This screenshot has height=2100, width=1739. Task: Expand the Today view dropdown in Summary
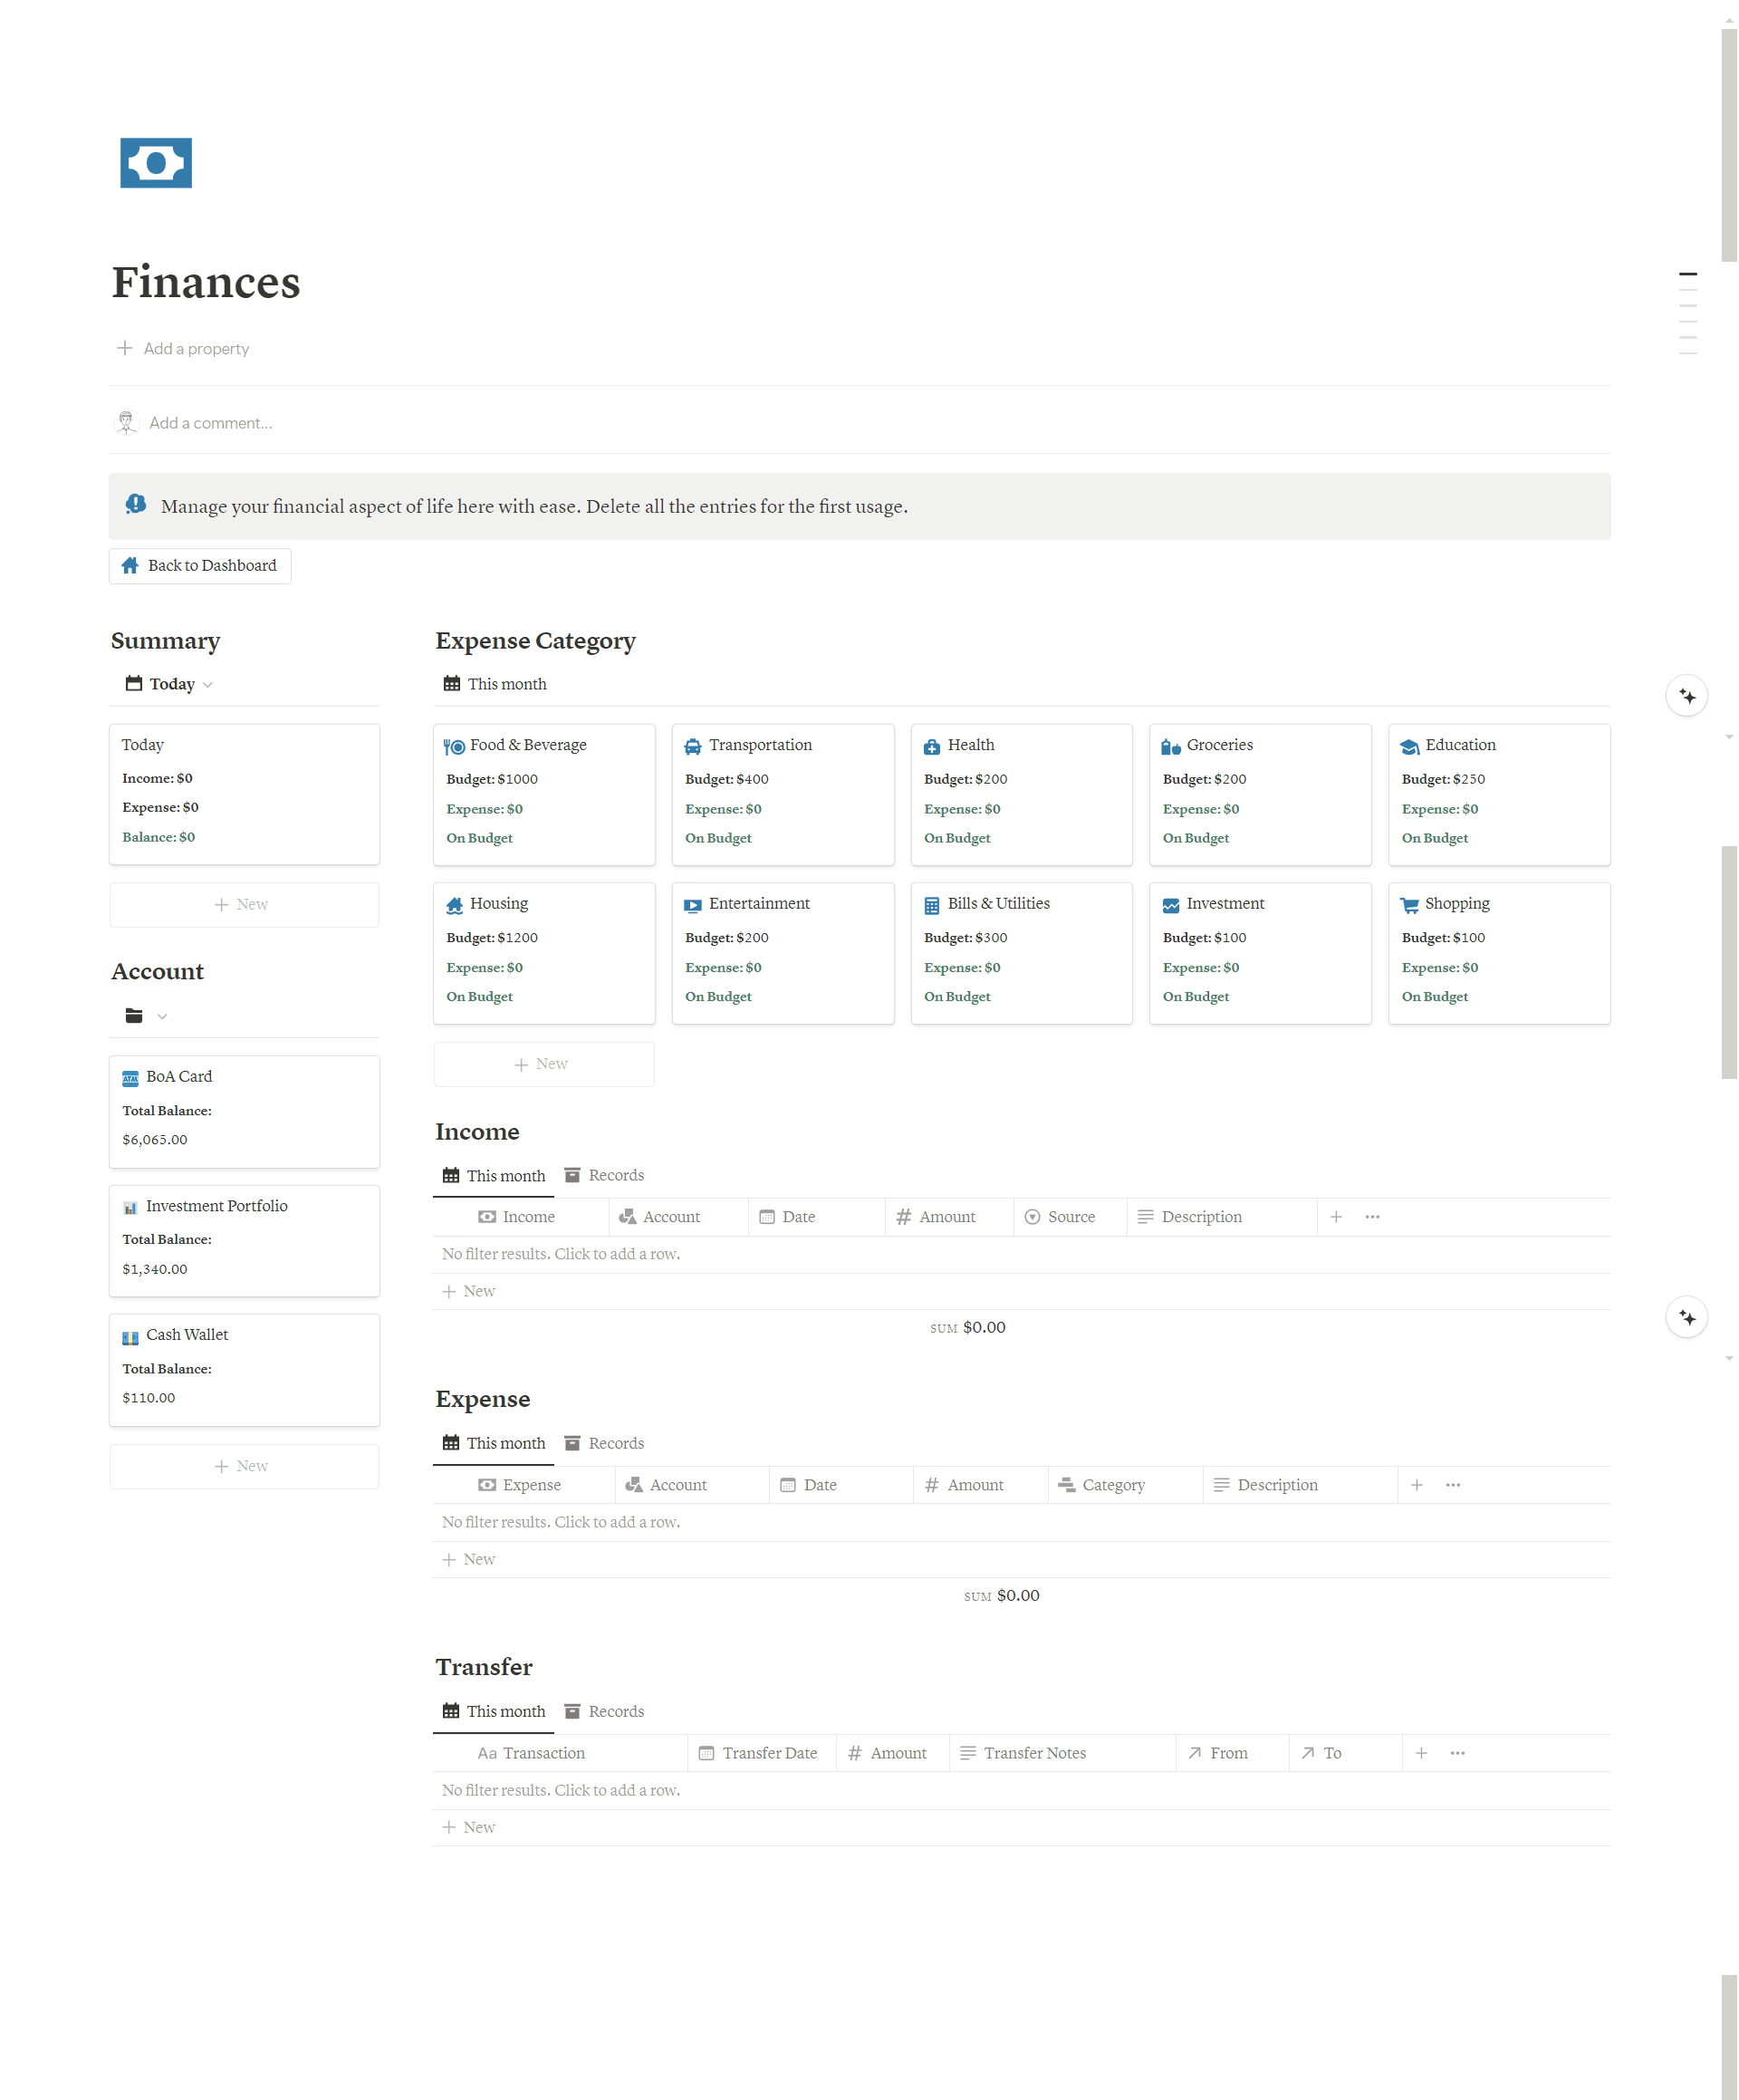click(207, 685)
